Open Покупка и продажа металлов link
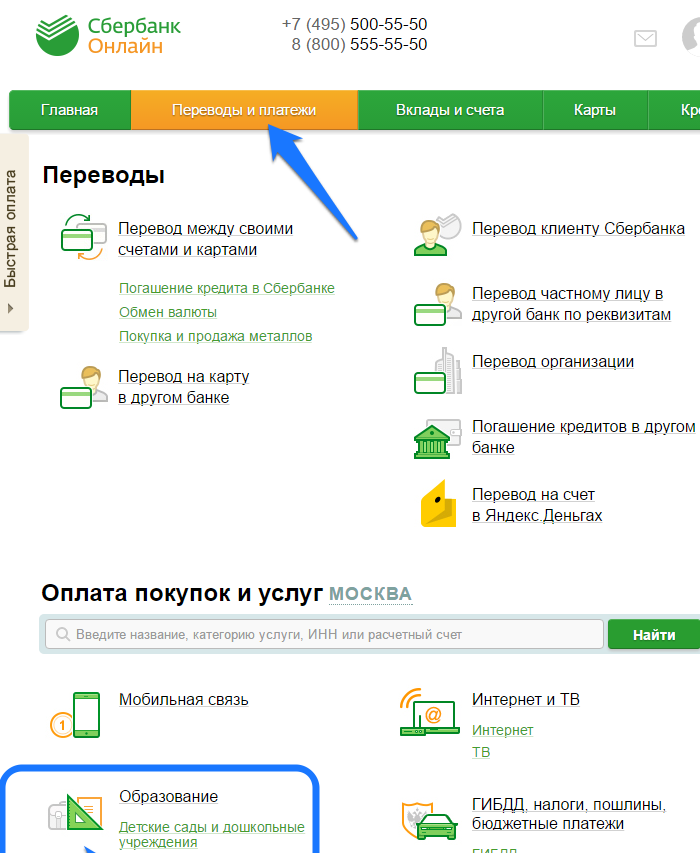The height and width of the screenshot is (853, 700). [215, 336]
